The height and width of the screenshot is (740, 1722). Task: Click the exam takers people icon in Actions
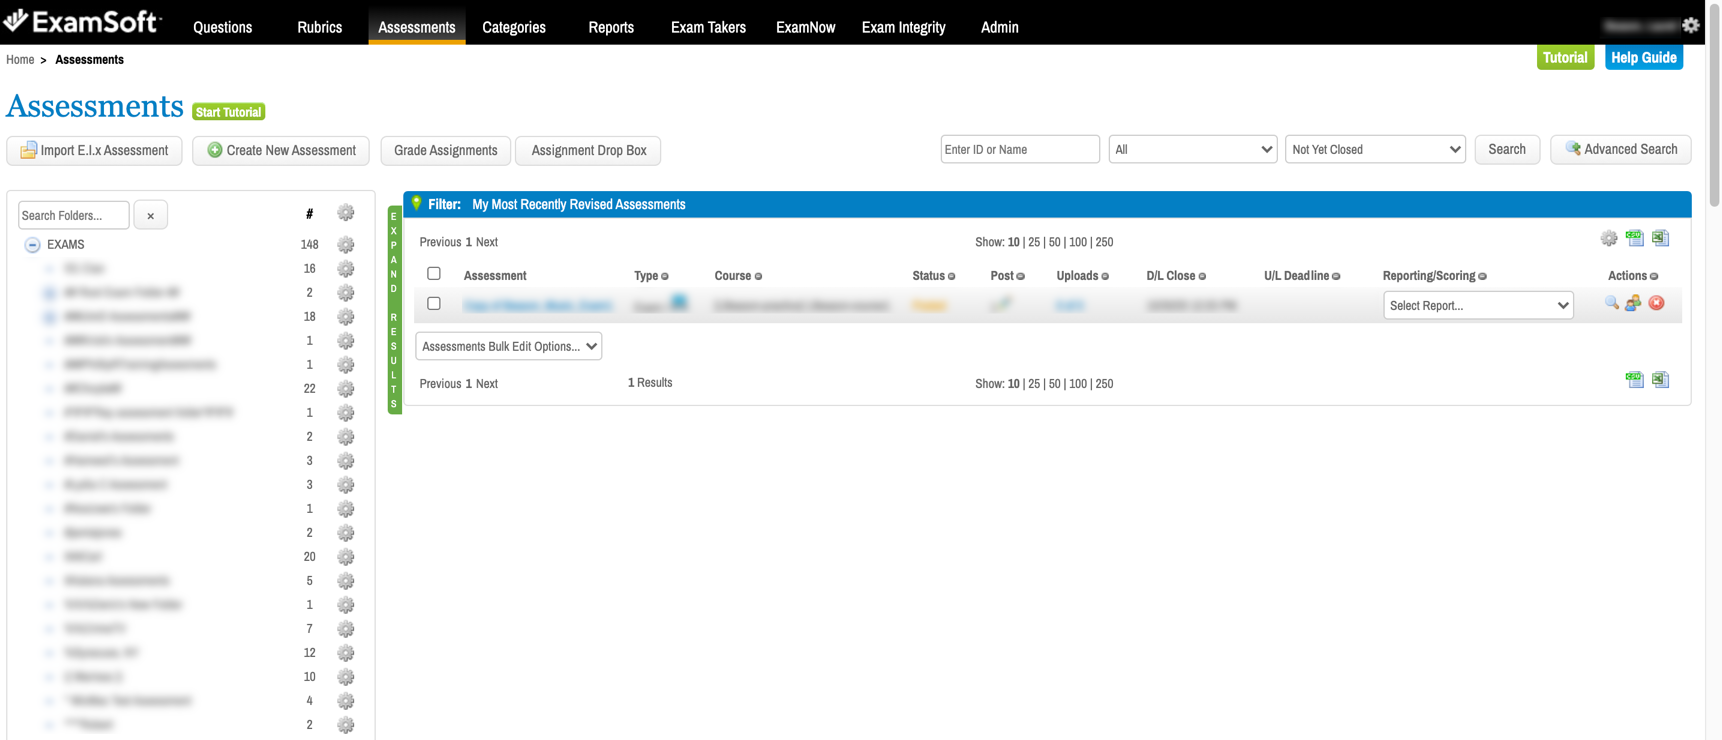[1633, 303]
